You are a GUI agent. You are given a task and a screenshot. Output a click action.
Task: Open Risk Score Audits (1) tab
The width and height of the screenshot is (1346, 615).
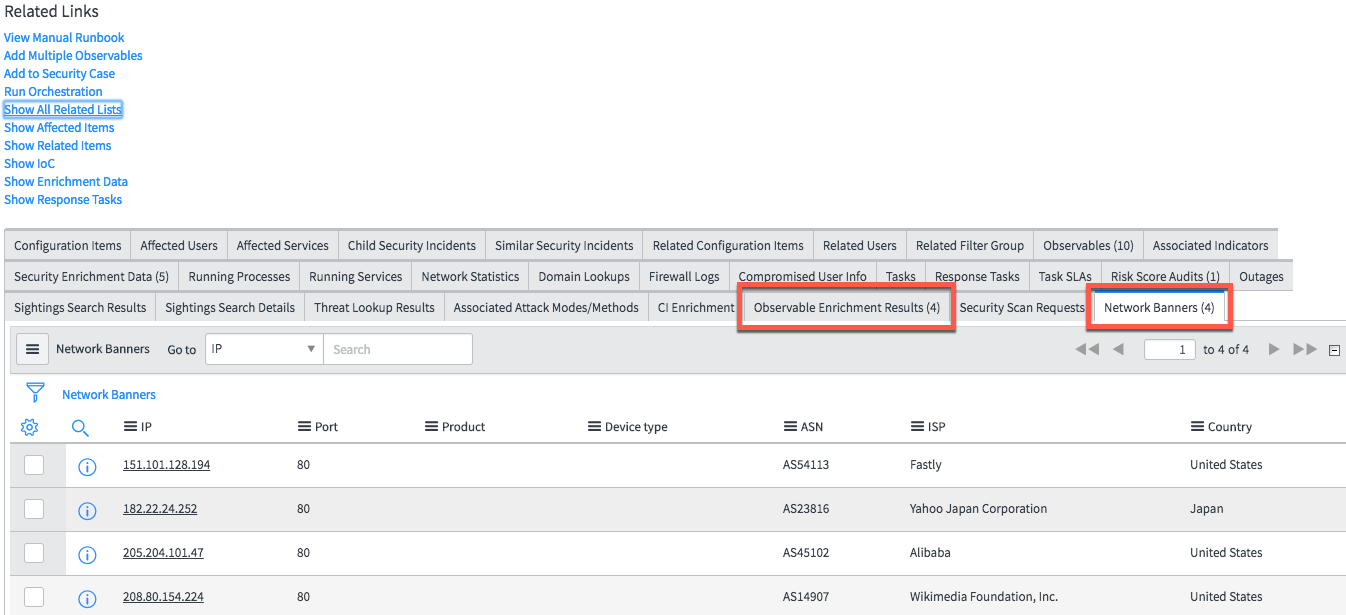tap(1165, 276)
